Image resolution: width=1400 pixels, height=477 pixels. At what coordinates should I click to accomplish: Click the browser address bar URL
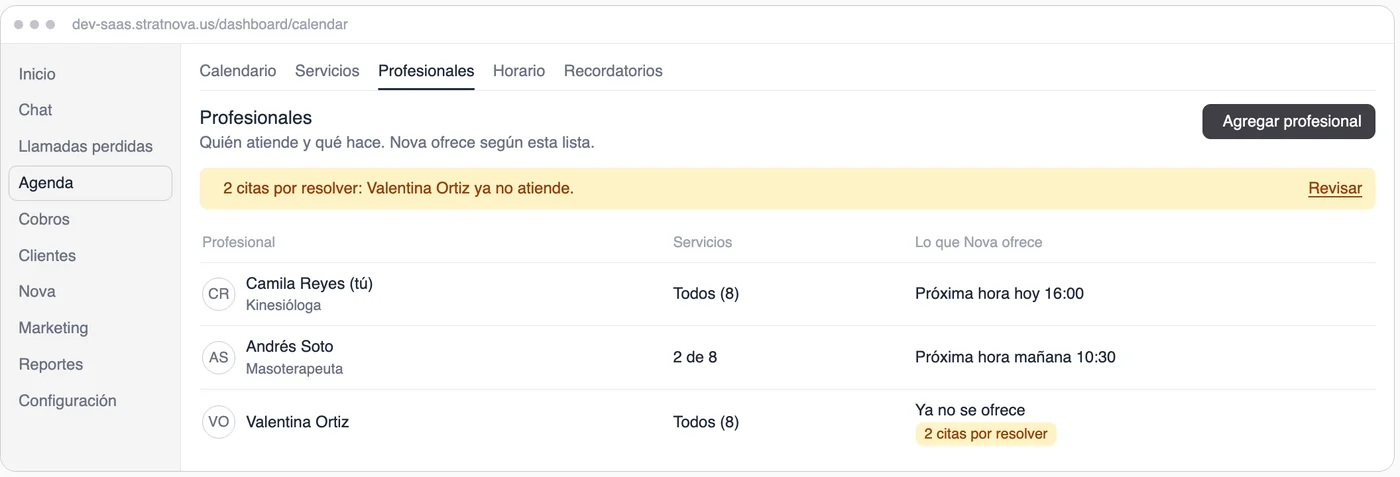210,24
